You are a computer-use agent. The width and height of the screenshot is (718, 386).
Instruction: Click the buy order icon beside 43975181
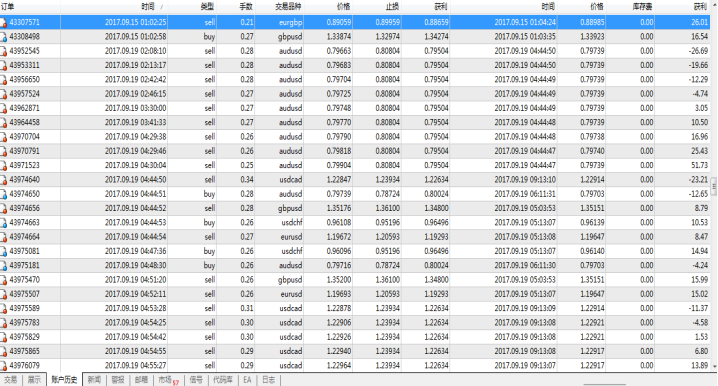tap(3, 266)
